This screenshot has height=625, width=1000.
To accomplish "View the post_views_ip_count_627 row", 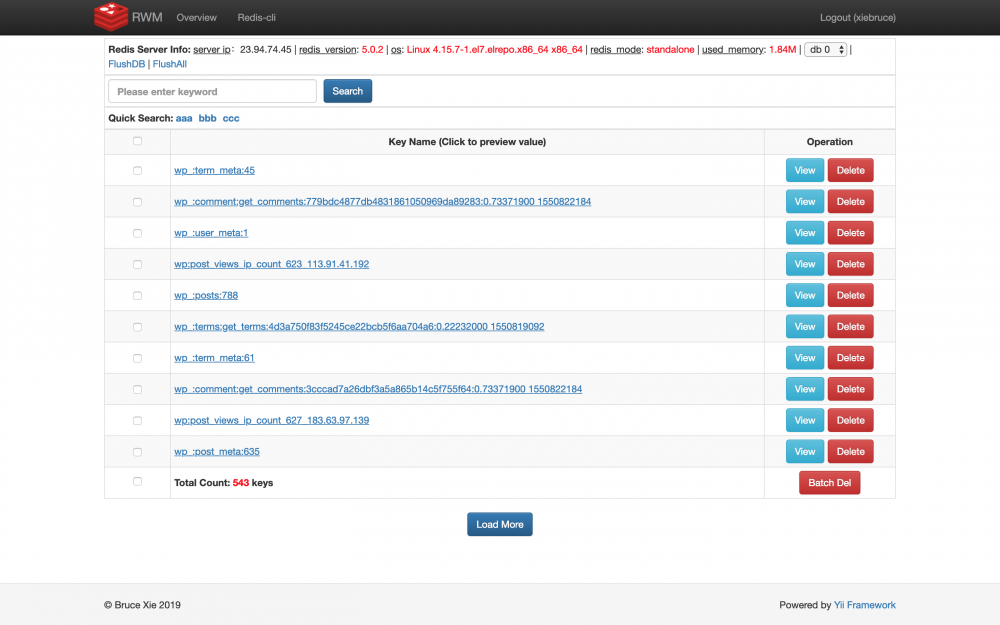I will [x=805, y=420].
